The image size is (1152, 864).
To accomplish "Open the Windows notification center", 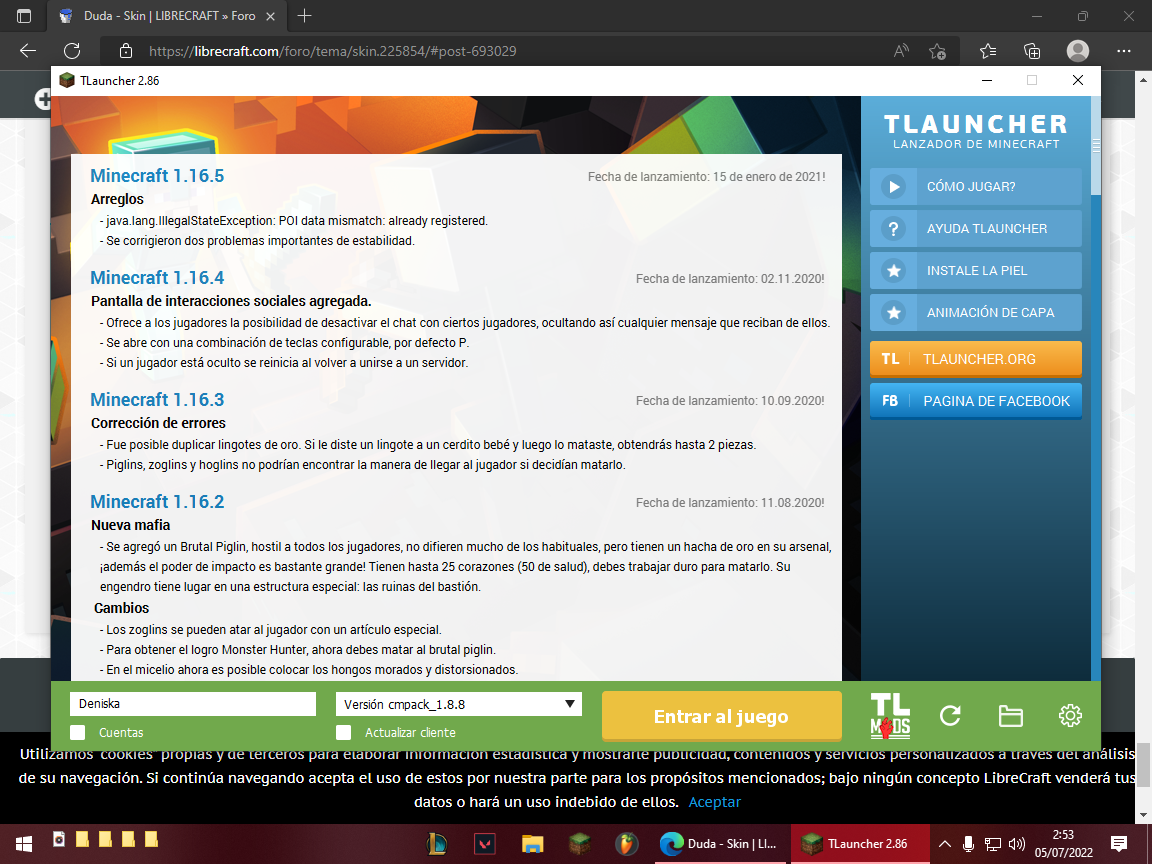I will click(x=1119, y=843).
